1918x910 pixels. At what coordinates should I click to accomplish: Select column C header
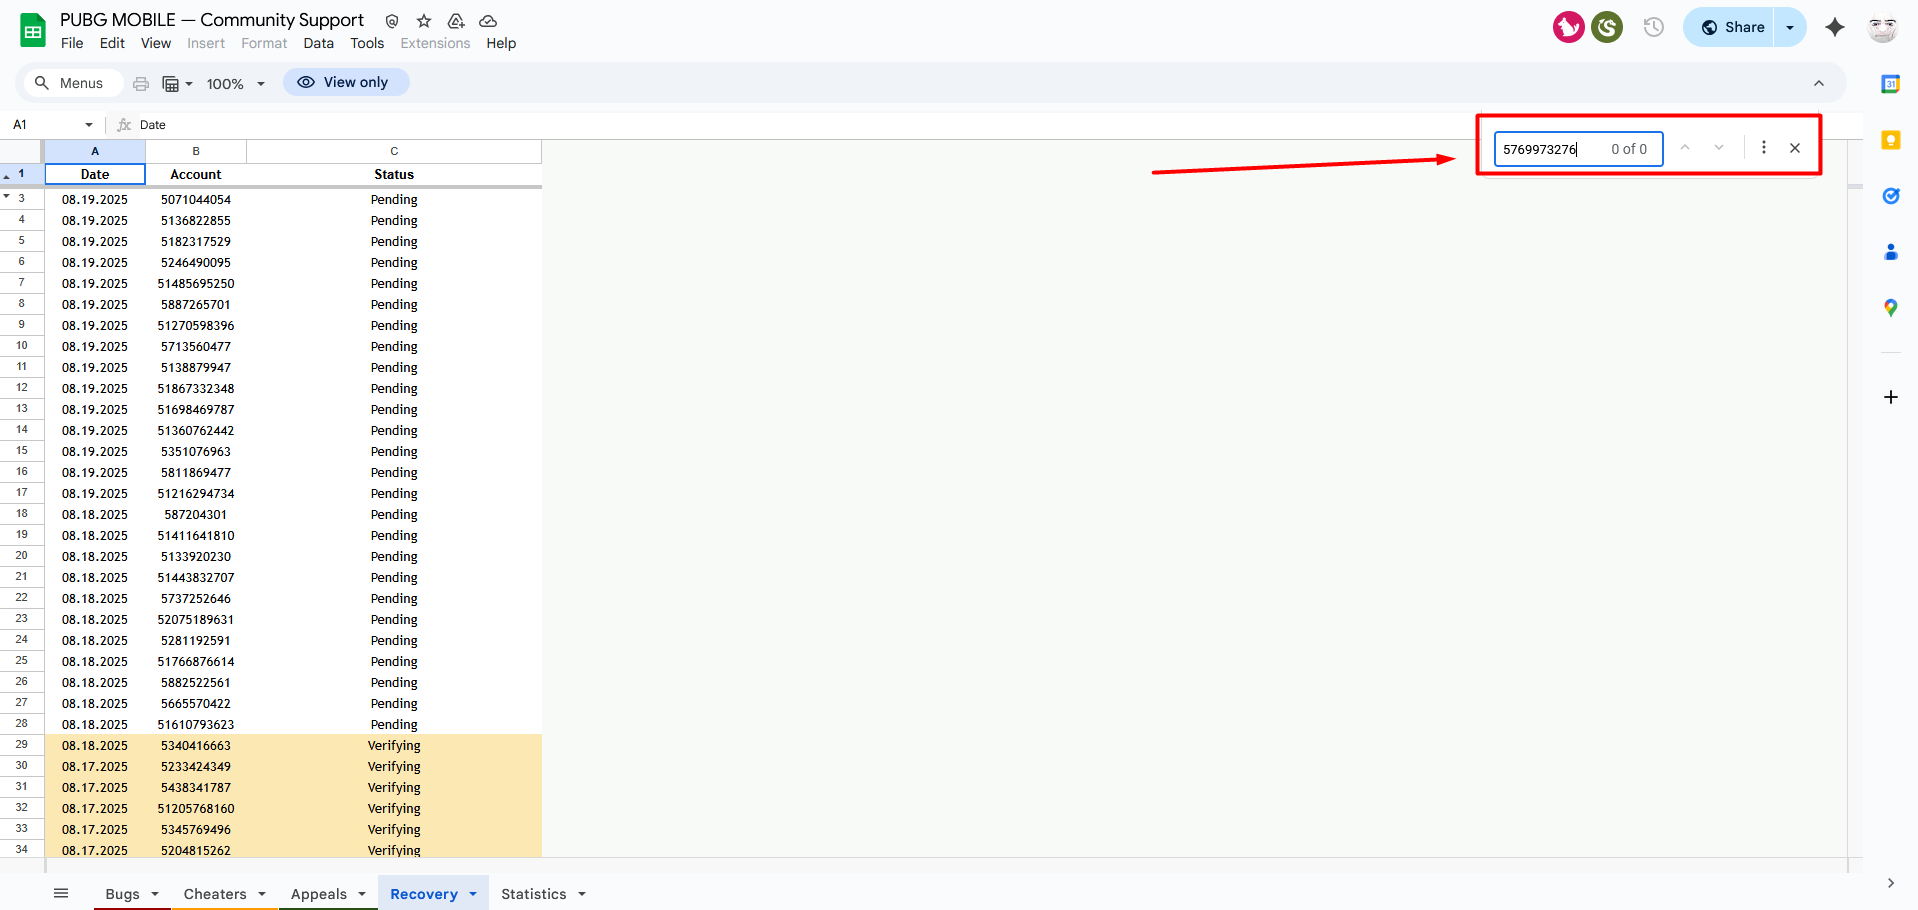pos(394,151)
